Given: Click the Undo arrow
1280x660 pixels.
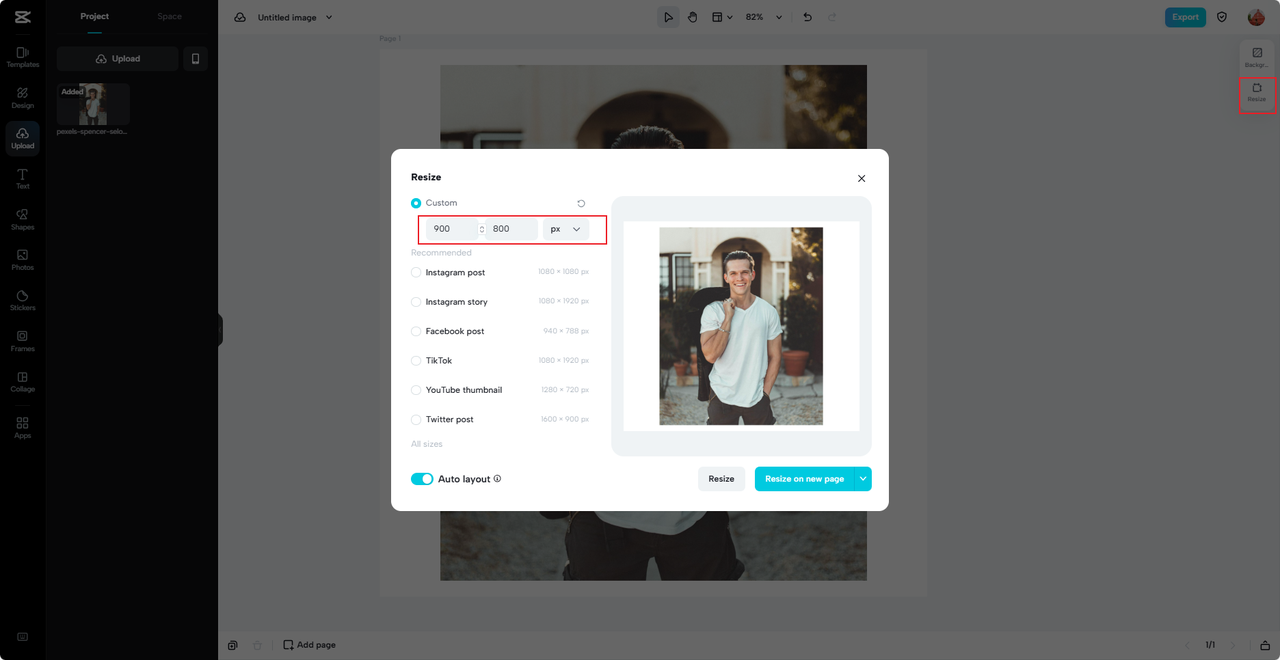Looking at the screenshot, I should tap(807, 17).
